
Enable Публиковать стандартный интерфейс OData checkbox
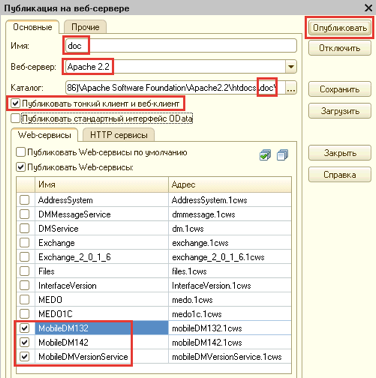point(15,118)
